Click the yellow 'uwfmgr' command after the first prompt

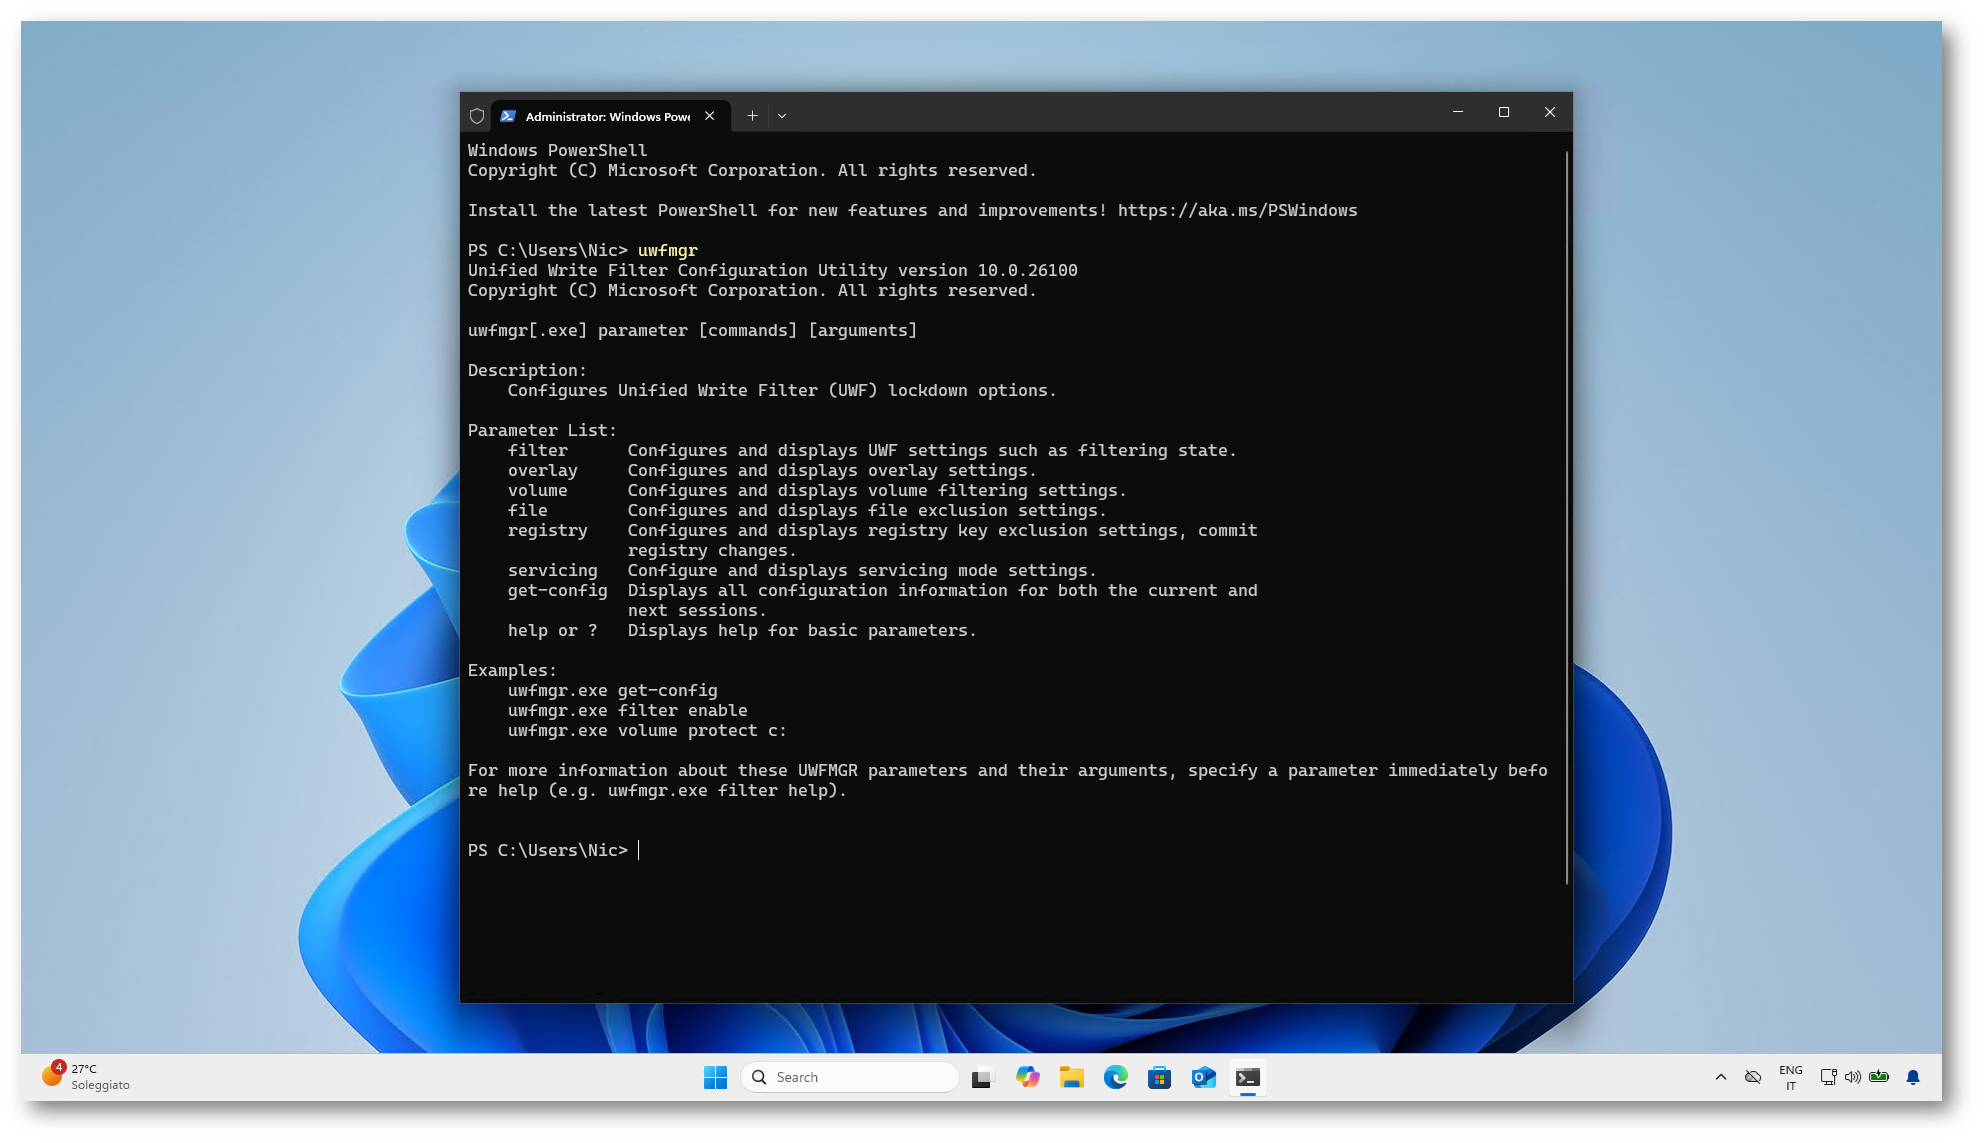tap(667, 251)
